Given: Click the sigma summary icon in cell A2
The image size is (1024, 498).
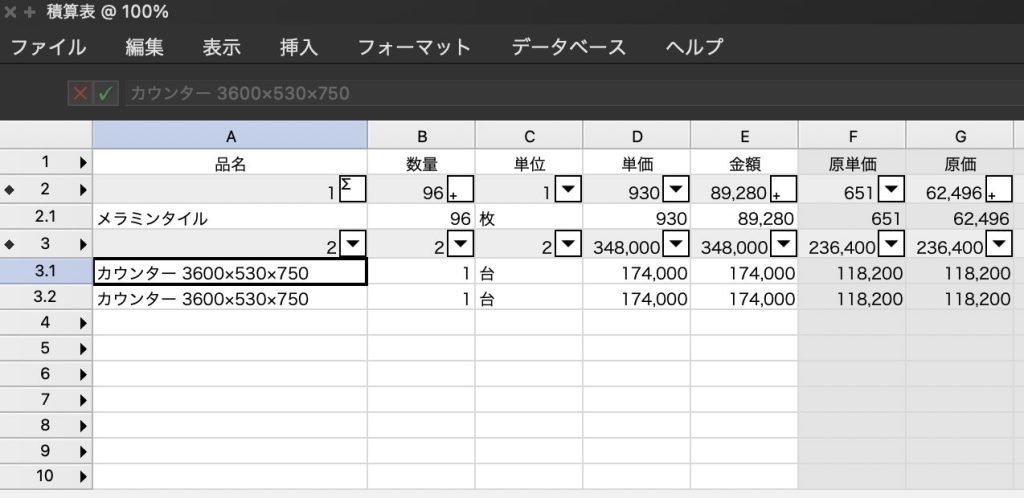Looking at the screenshot, I should 353,189.
